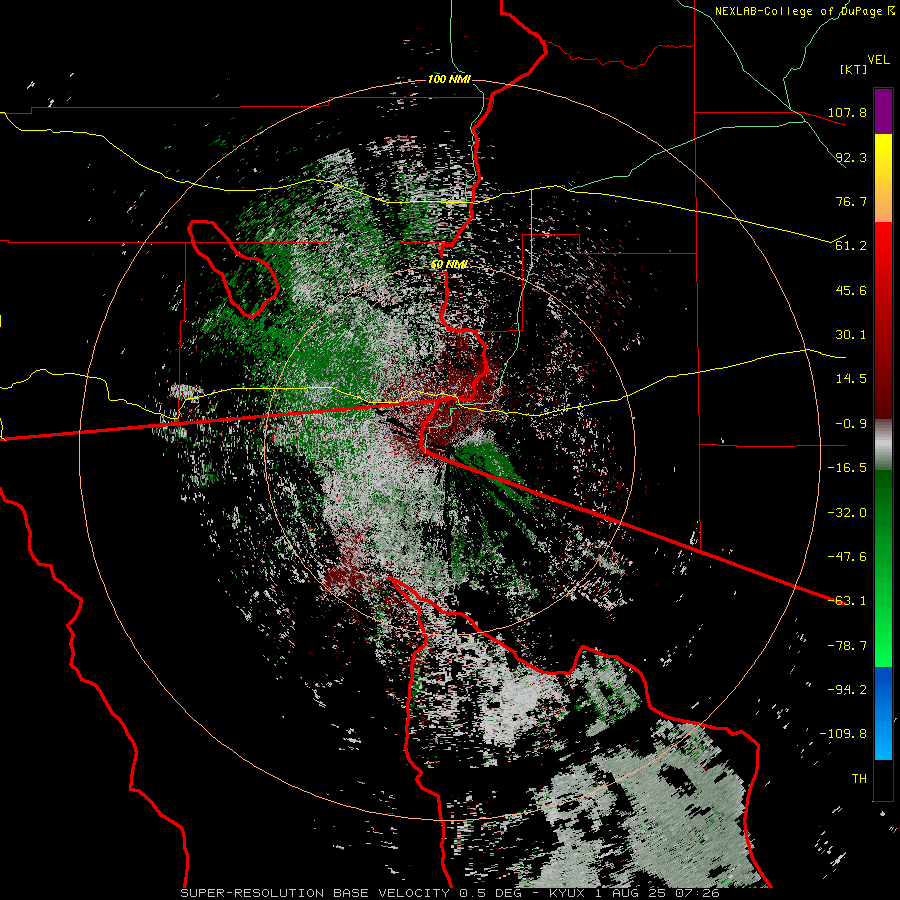900x900 pixels.
Task: Click the -47.6 value on the velocity scale
Action: click(x=847, y=557)
